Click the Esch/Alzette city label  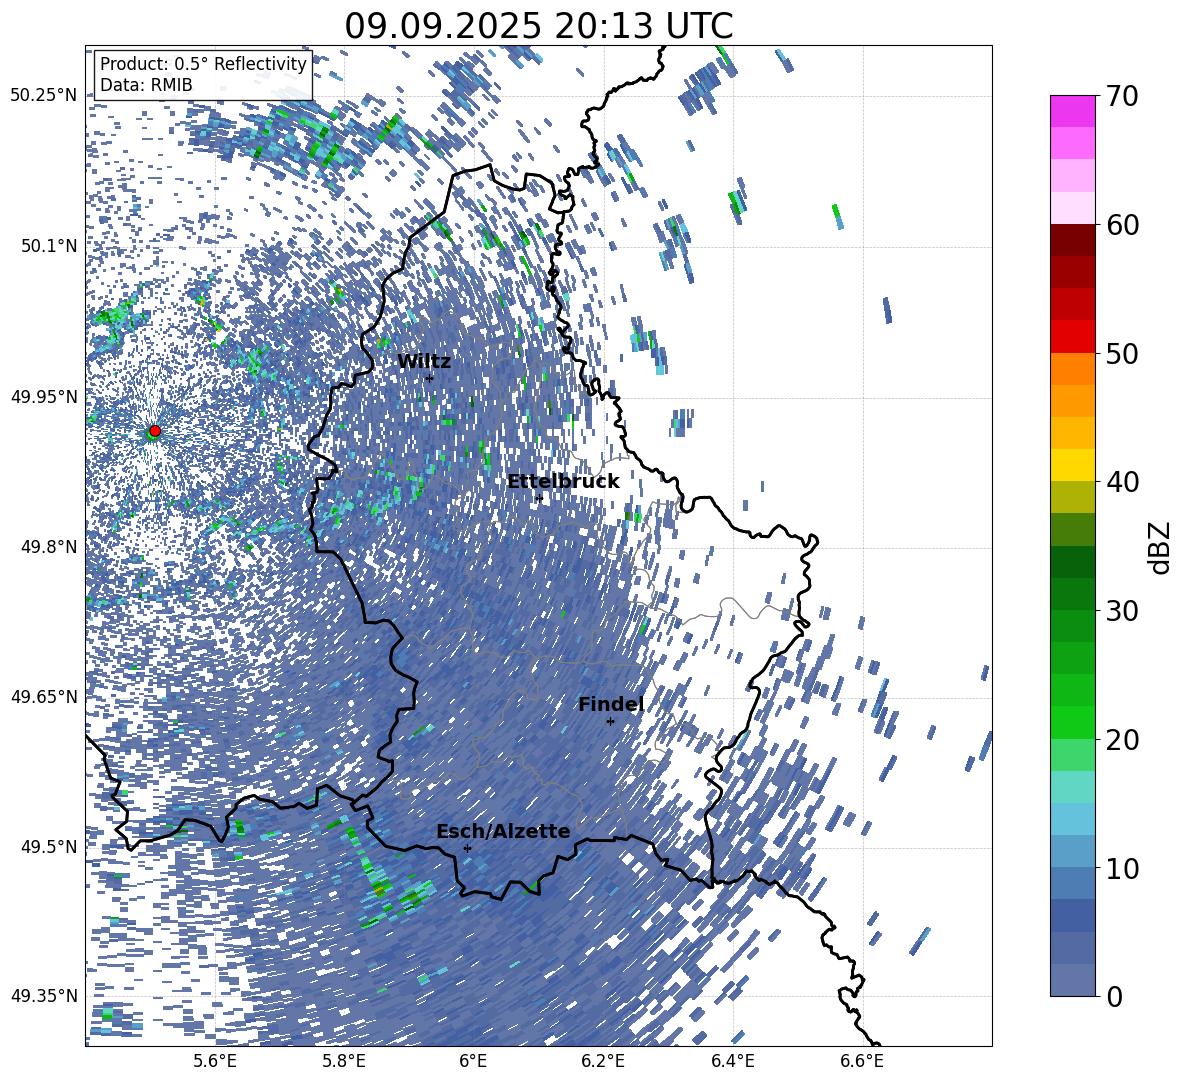503,832
